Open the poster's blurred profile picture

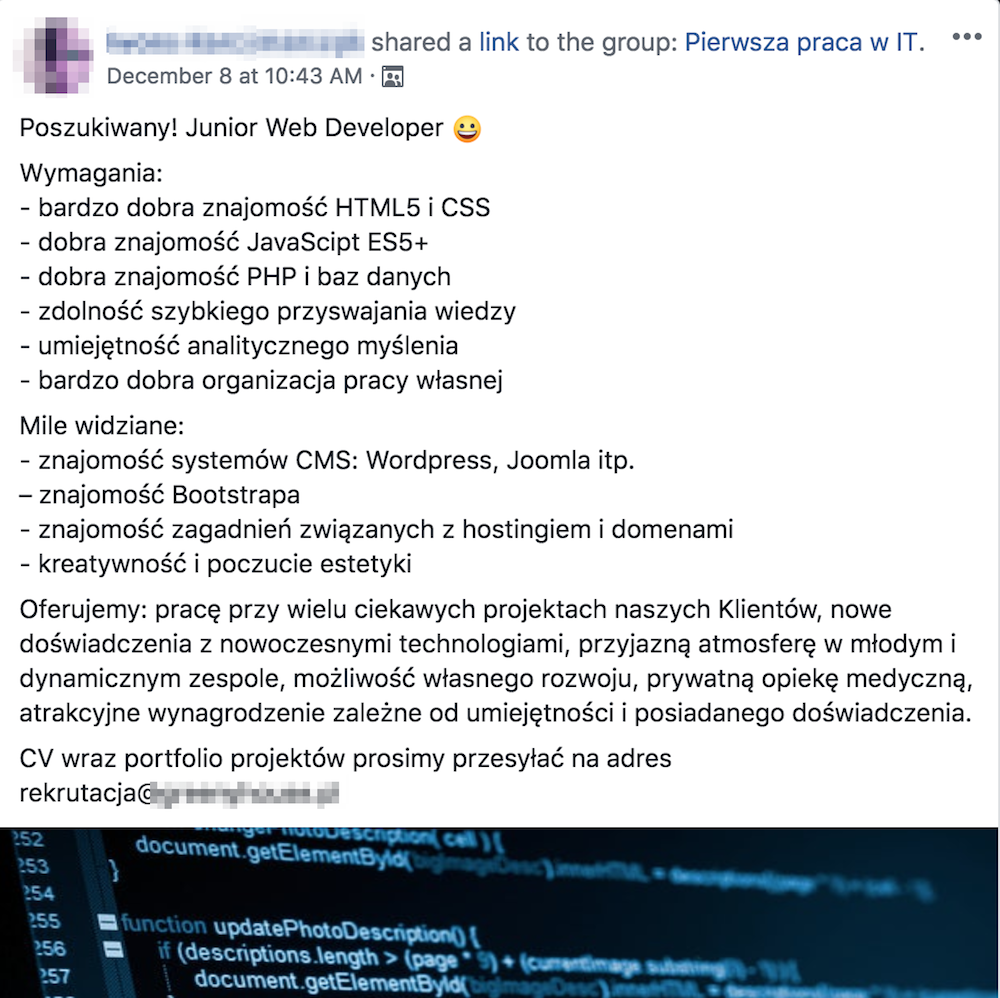coord(55,57)
